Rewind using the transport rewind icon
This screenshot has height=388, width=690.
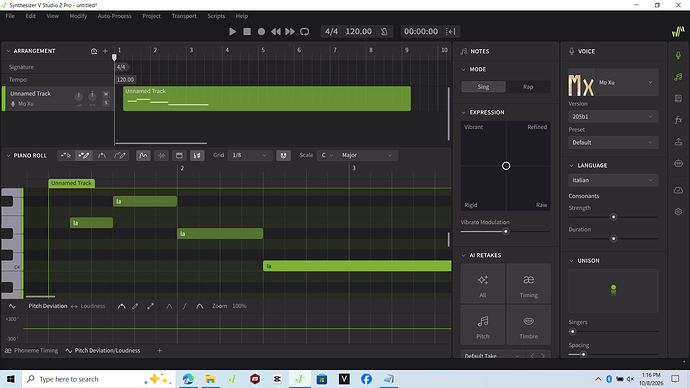point(275,31)
